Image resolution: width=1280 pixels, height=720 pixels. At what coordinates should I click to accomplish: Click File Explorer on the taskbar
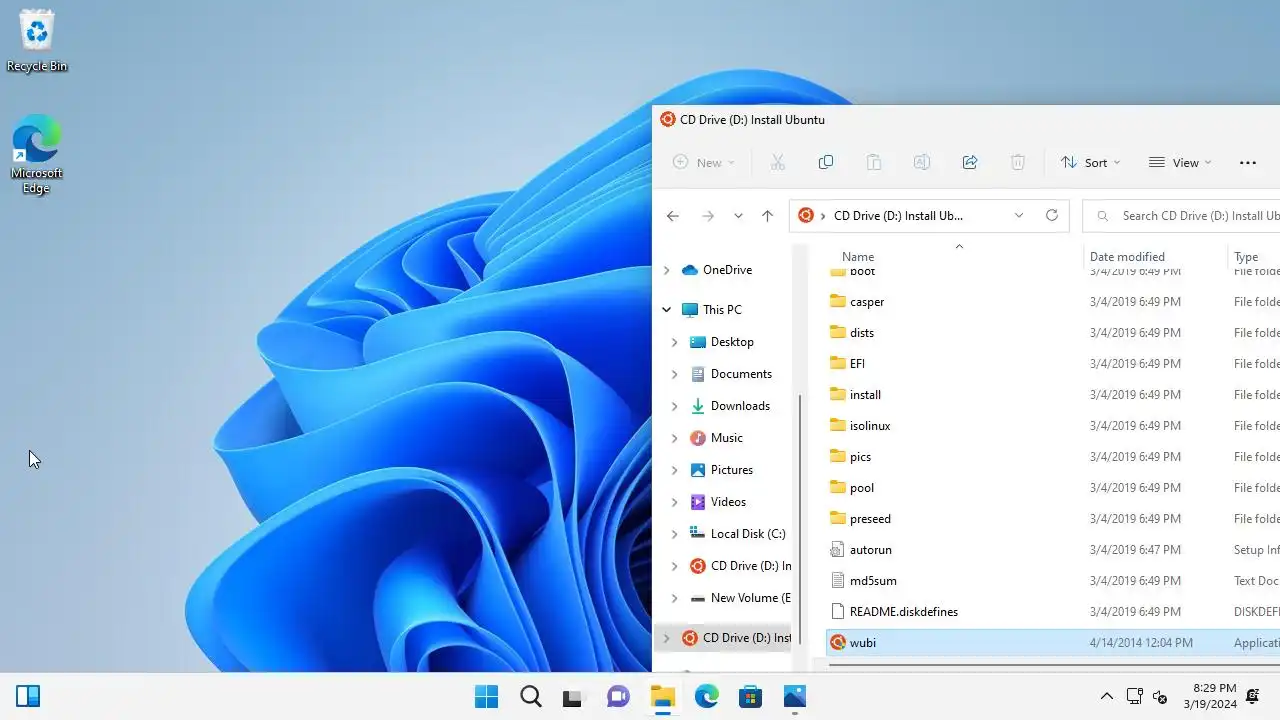point(662,696)
